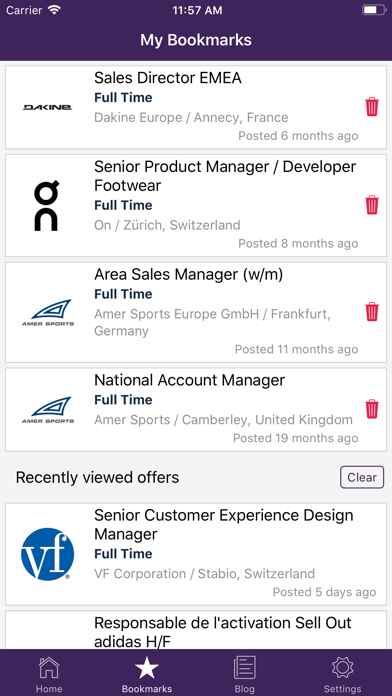The height and width of the screenshot is (696, 392).
Task: Open Area Sales Manager (w/m) listing
Action: [196, 312]
